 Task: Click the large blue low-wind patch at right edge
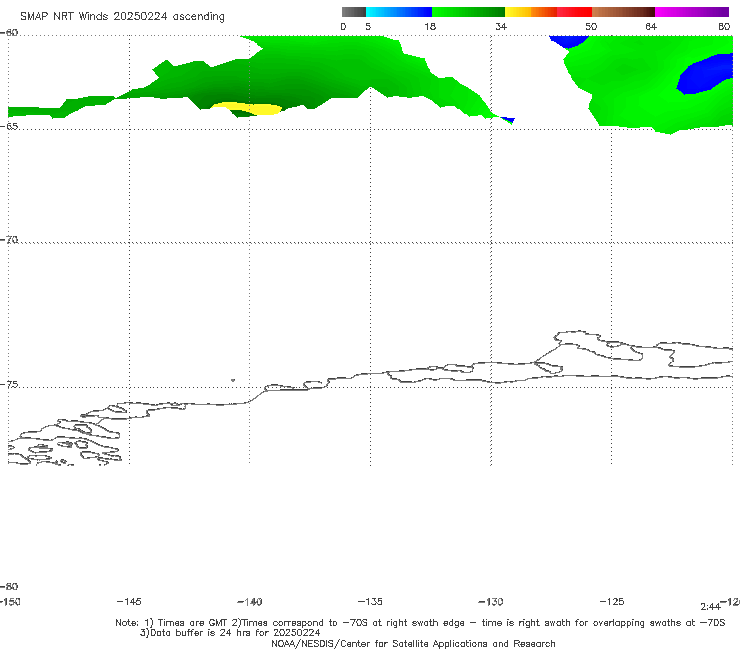click(706, 74)
